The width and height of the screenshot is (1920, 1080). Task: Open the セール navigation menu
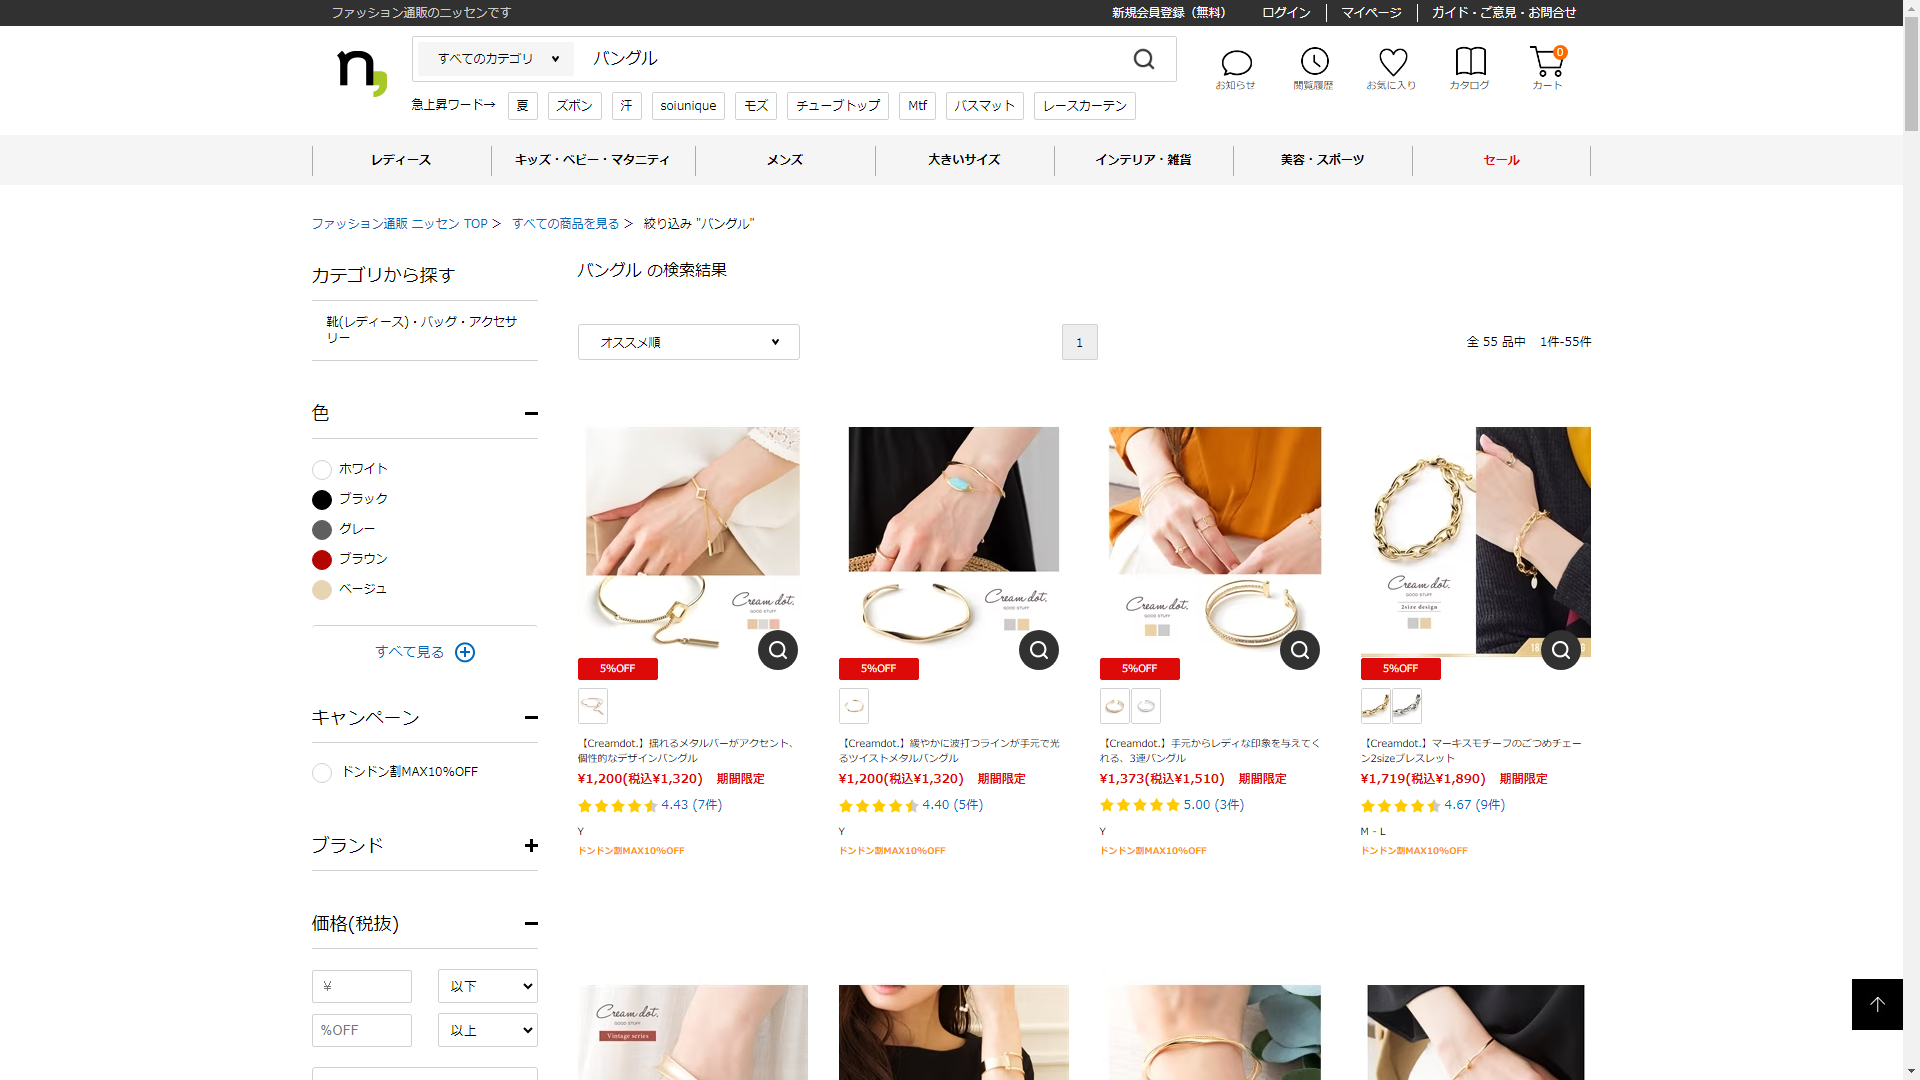(1500, 160)
